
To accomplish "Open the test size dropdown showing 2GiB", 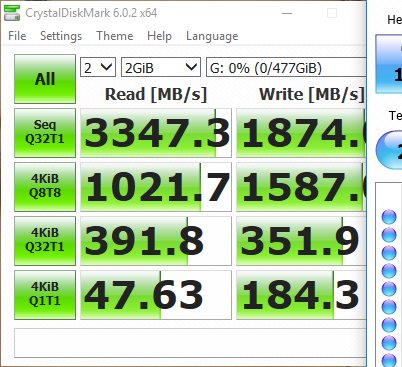I will coord(161,68).
